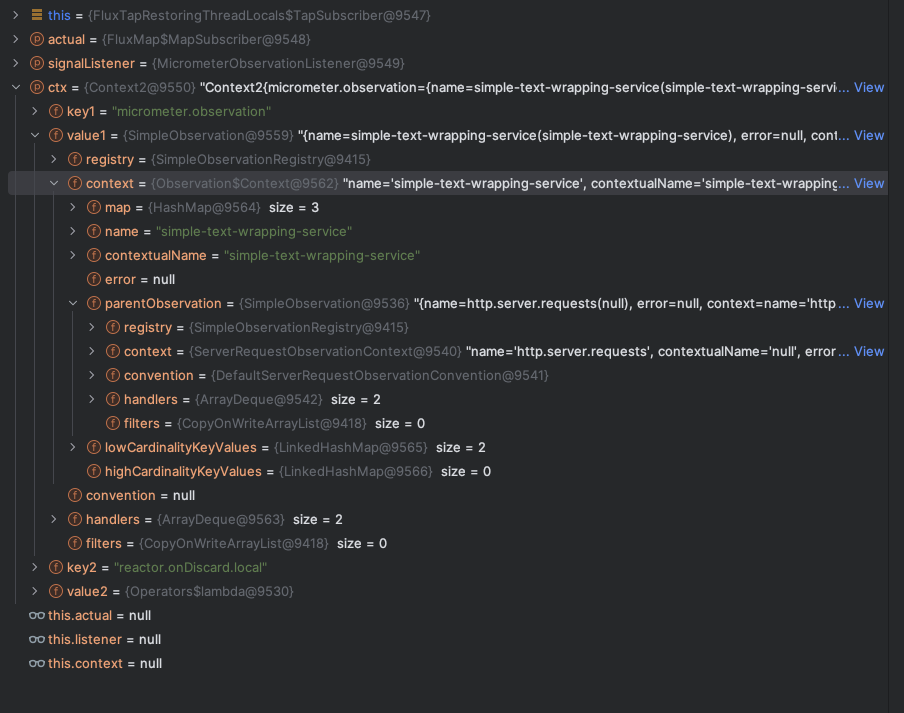Viewport: 904px width, 713px height.
Task: Open View link for value1
Action: coord(869,135)
